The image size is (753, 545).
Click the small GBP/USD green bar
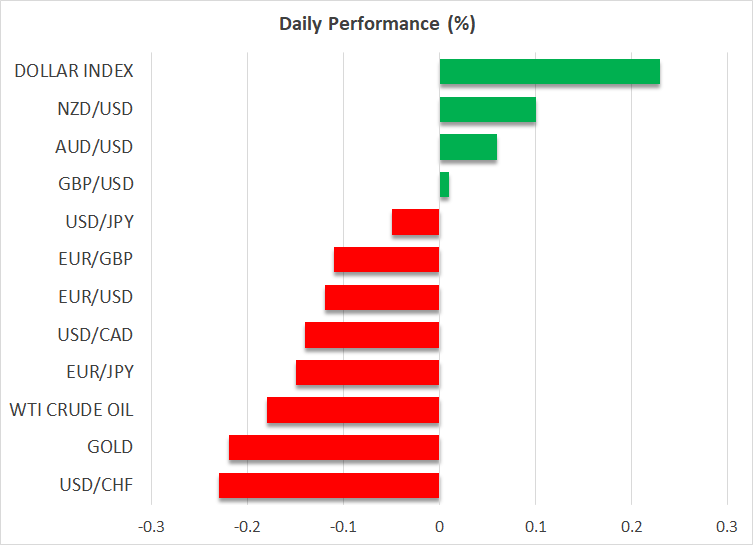(x=444, y=184)
